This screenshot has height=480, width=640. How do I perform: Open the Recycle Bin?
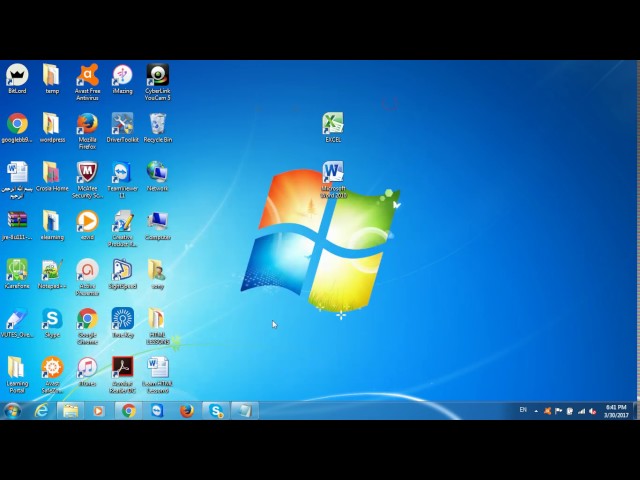[157, 124]
